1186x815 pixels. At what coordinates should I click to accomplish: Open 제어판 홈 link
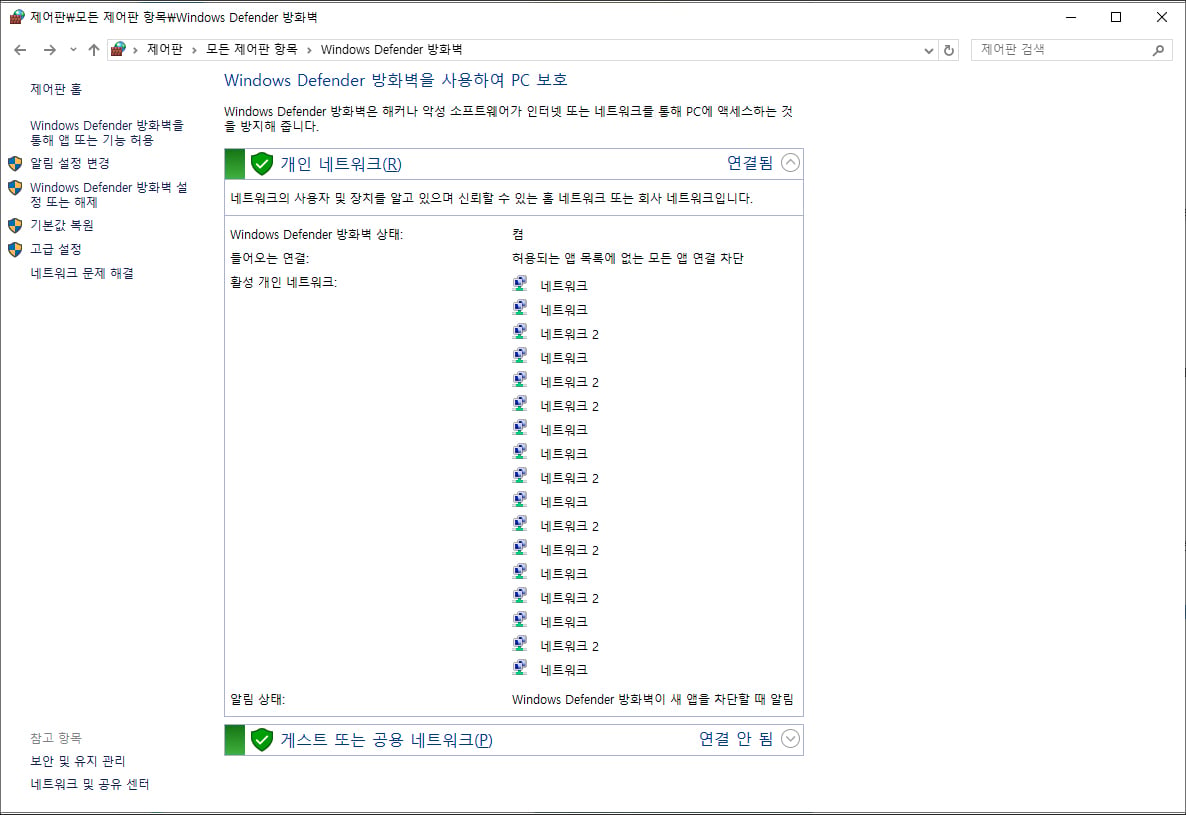click(56, 89)
